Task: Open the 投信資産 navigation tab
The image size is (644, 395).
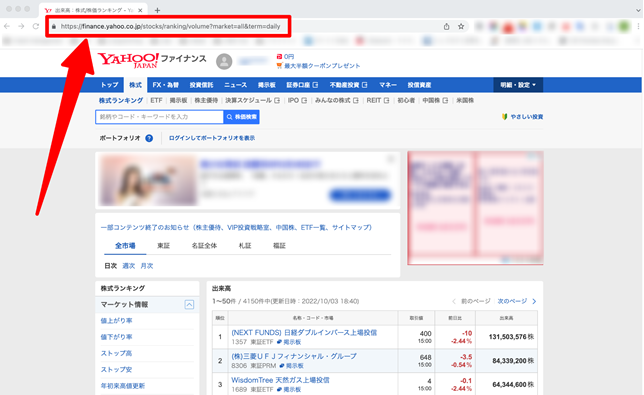Action: click(x=419, y=85)
